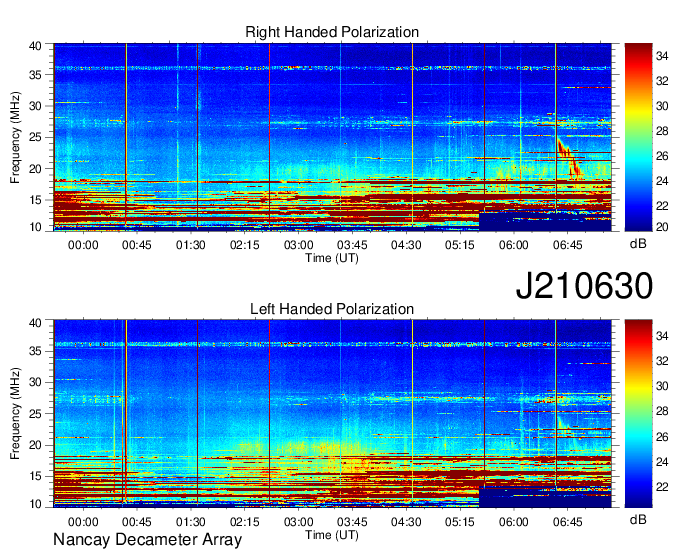This screenshot has width=680, height=552.
Task: Click the 28 dB tick on Right Handed colorbar
Action: click(x=662, y=131)
